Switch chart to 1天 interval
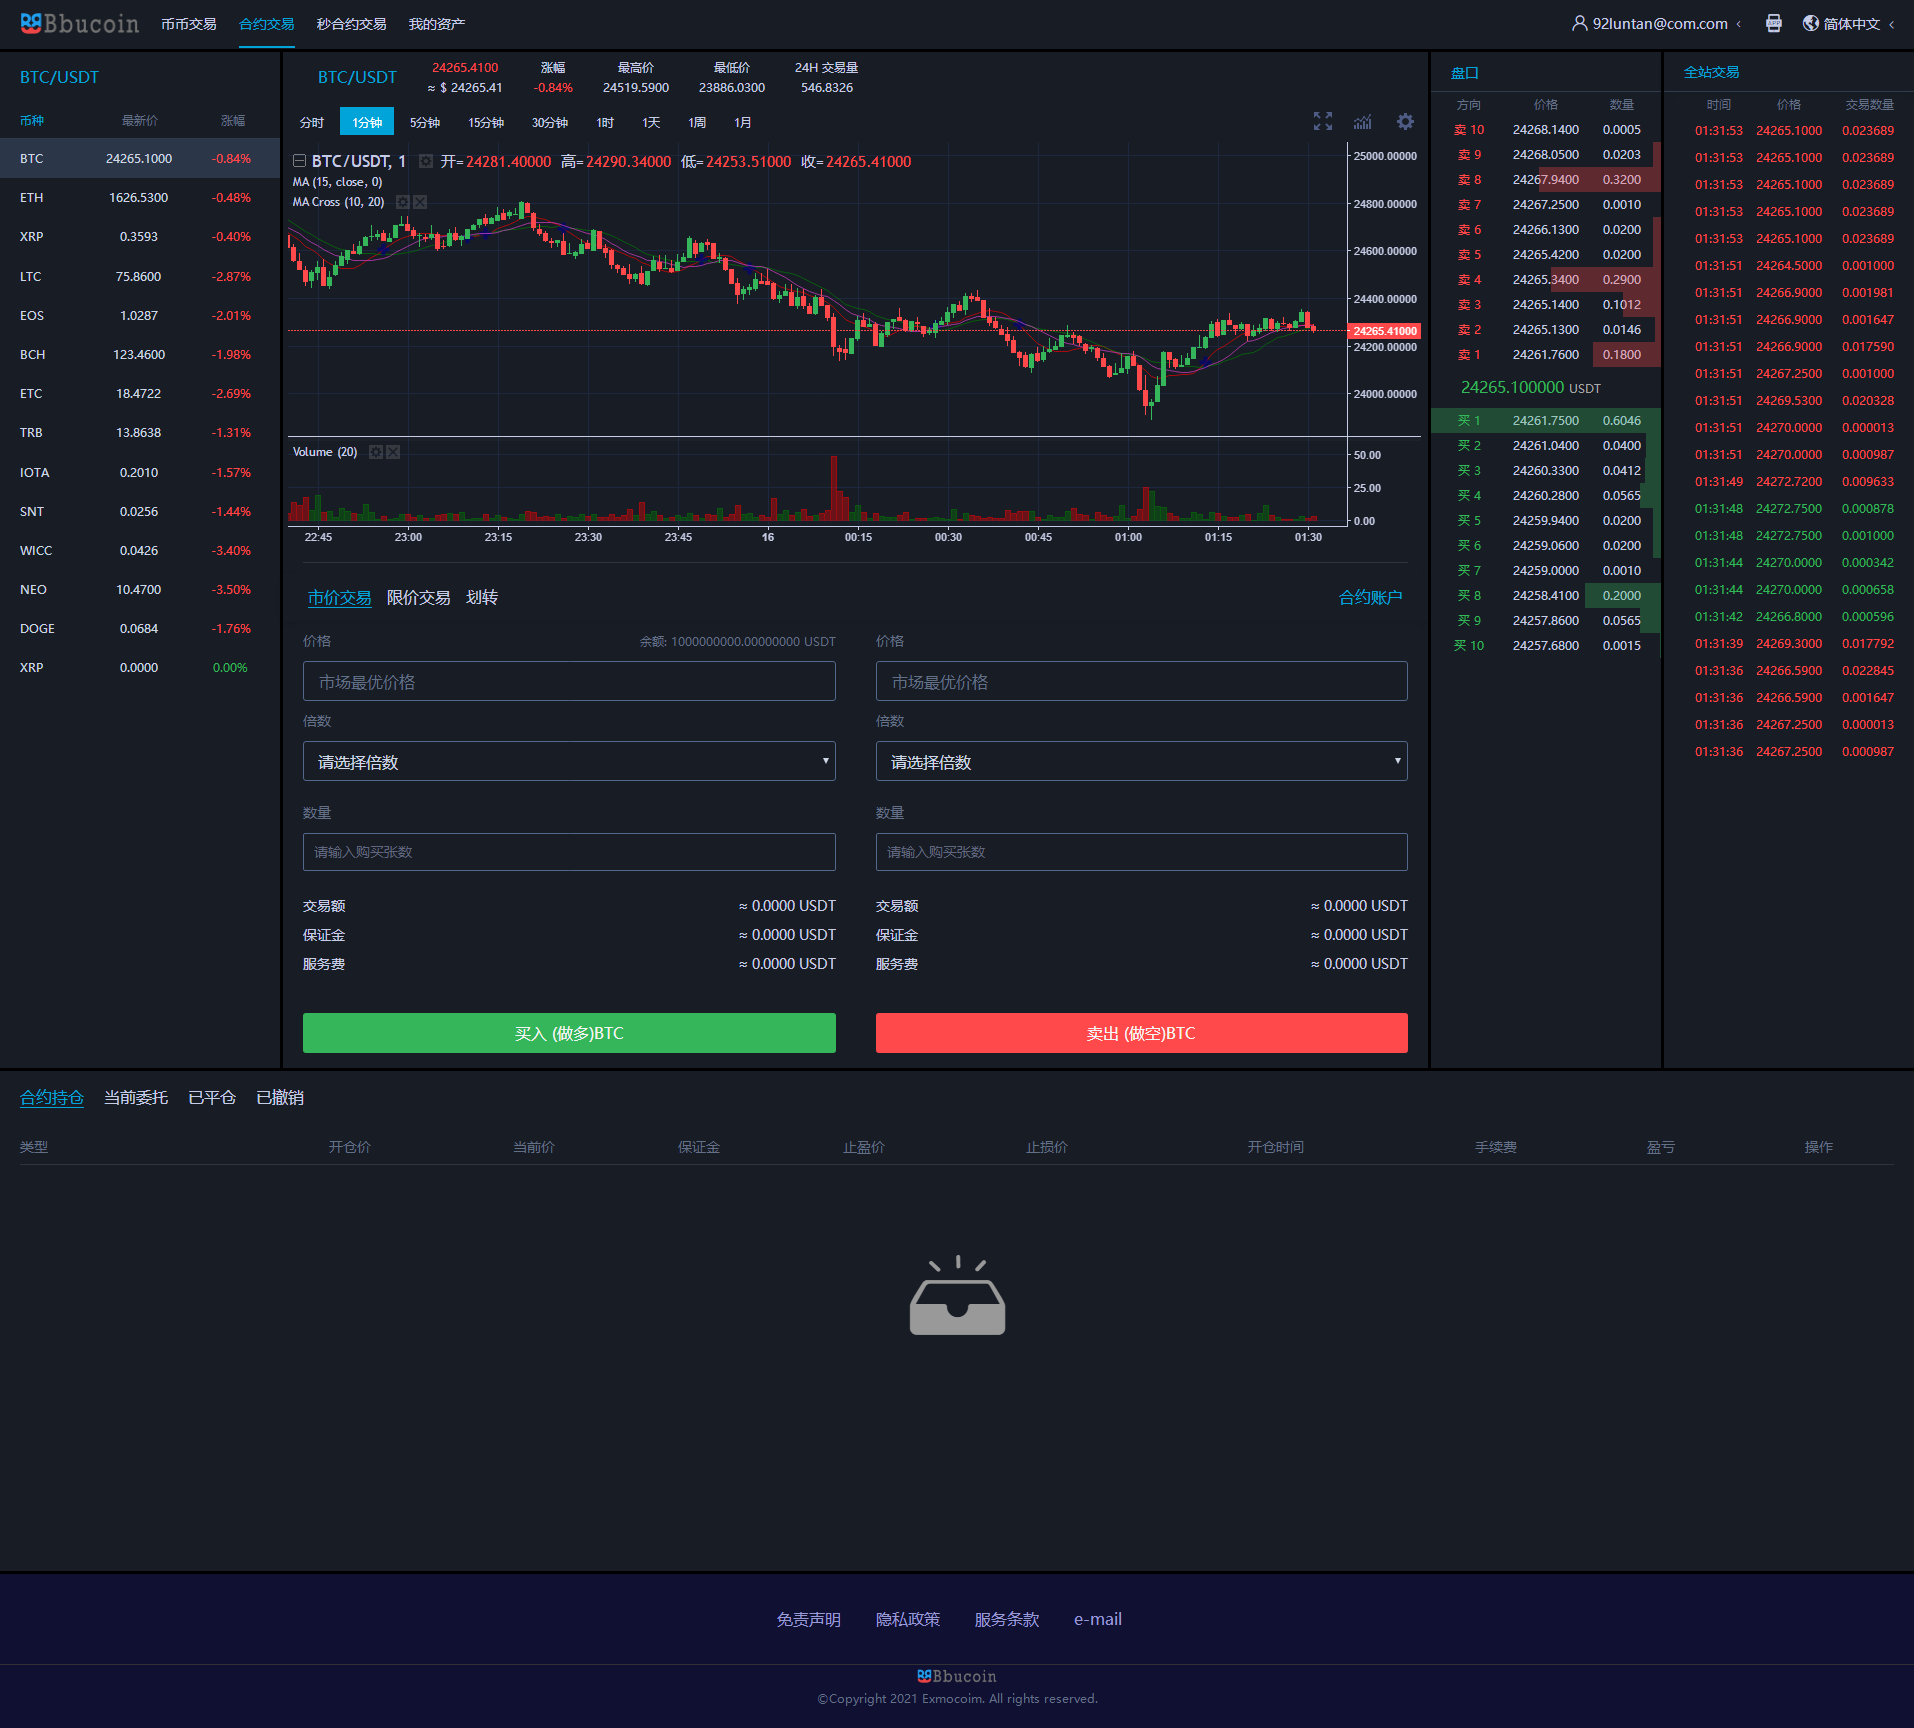The width and height of the screenshot is (1914, 1728). point(651,122)
